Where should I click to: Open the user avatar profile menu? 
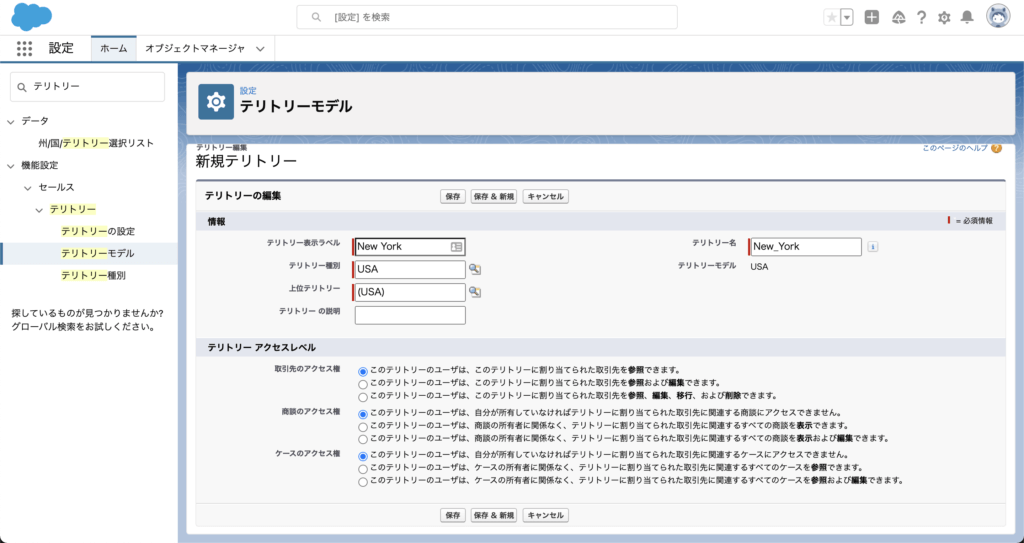[998, 18]
